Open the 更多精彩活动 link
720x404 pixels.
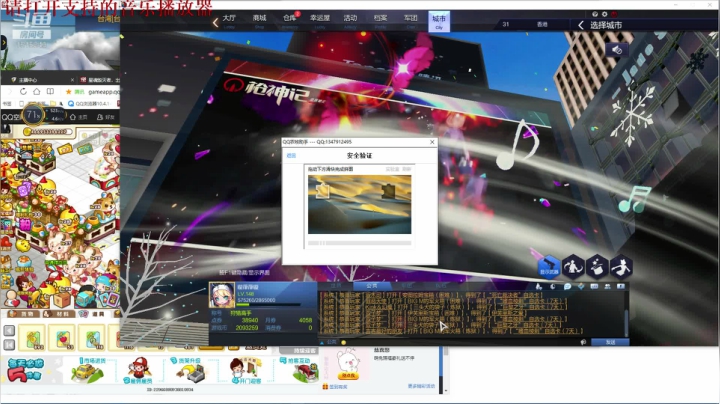point(421,386)
